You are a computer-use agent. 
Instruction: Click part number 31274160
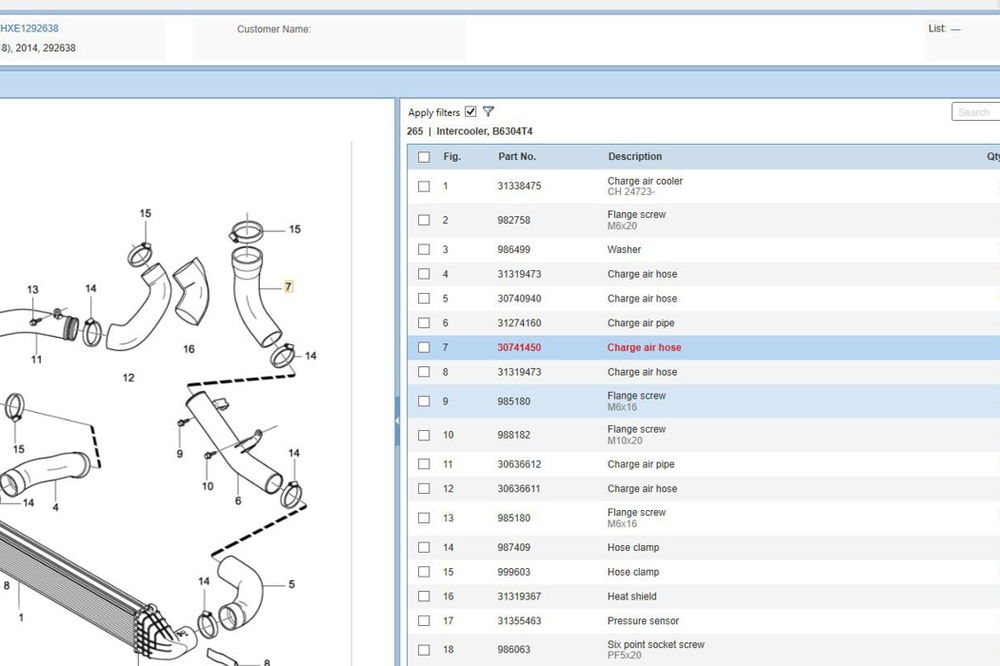[x=520, y=323]
